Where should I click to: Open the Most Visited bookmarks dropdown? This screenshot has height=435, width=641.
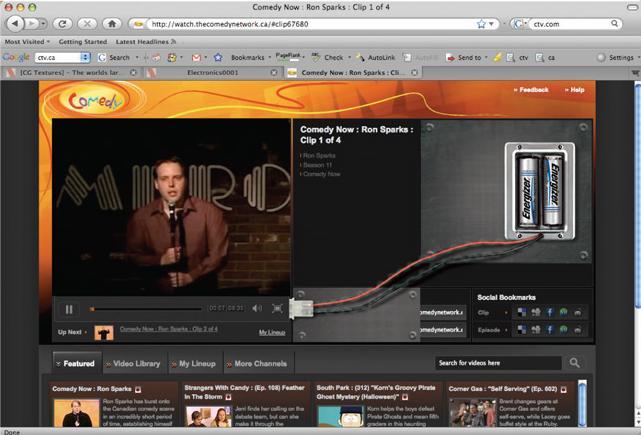coord(27,42)
